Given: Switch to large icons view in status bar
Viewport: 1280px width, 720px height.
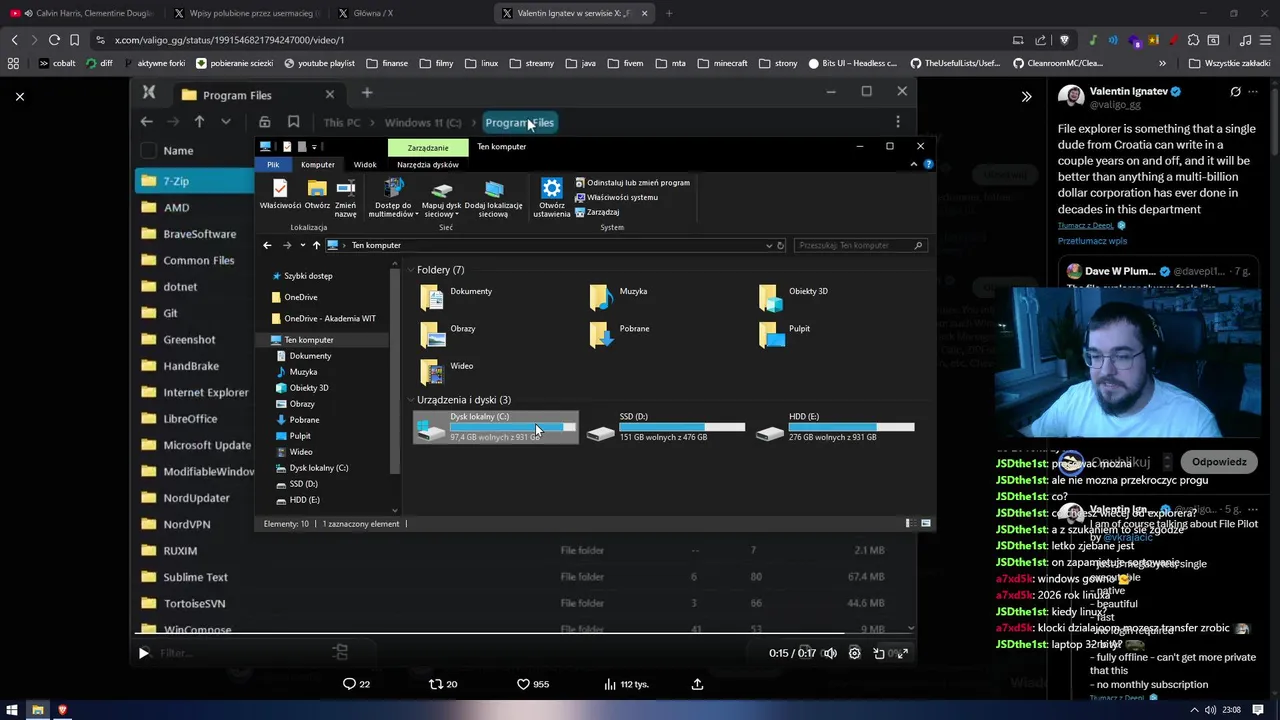Looking at the screenshot, I should coord(926,523).
